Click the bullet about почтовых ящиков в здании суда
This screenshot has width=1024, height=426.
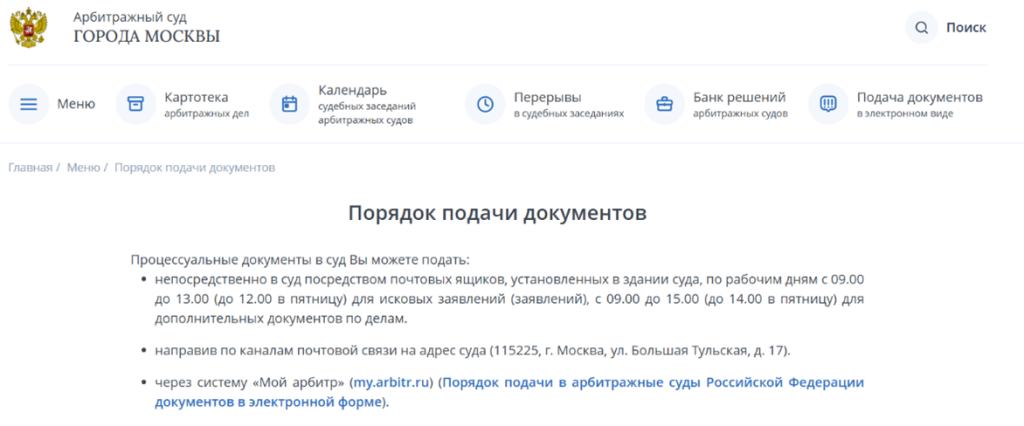click(509, 300)
